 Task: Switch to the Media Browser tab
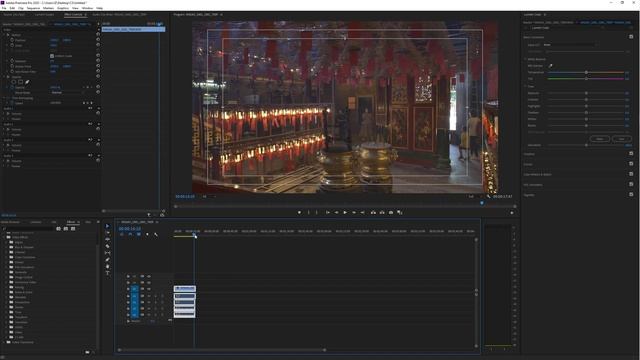(x=10, y=222)
